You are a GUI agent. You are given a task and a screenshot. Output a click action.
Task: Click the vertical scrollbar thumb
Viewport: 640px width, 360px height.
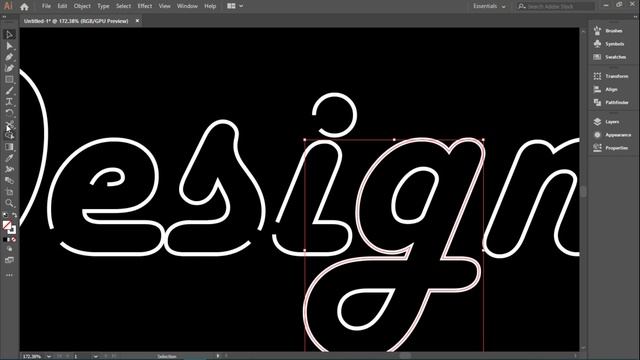(x=583, y=191)
